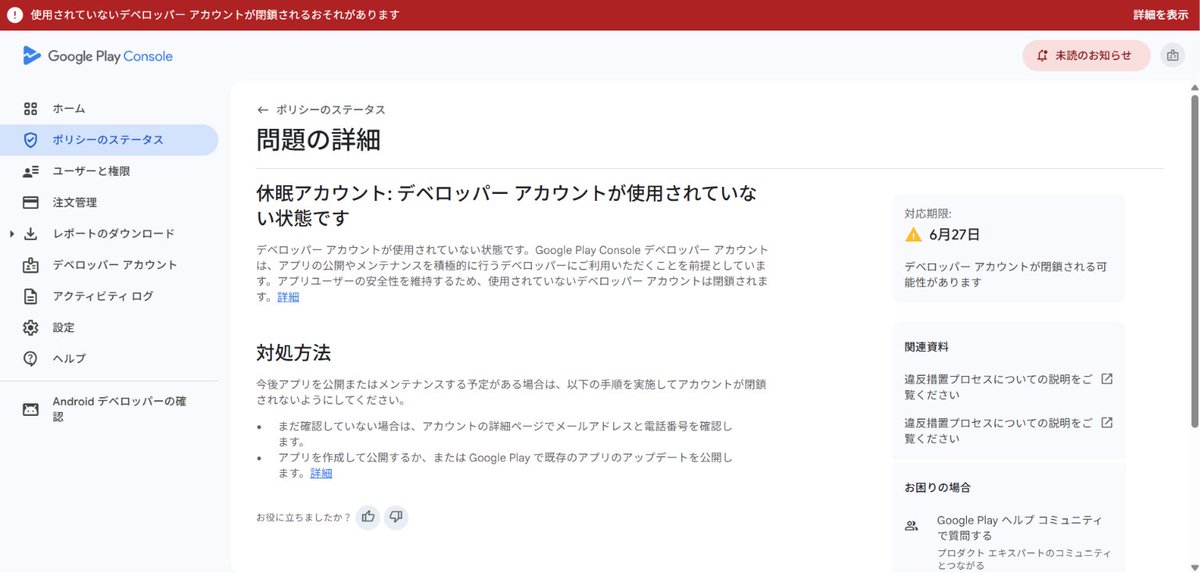Expand the レポートのダウンロード arrow
This screenshot has width=1200, height=573.
point(11,234)
